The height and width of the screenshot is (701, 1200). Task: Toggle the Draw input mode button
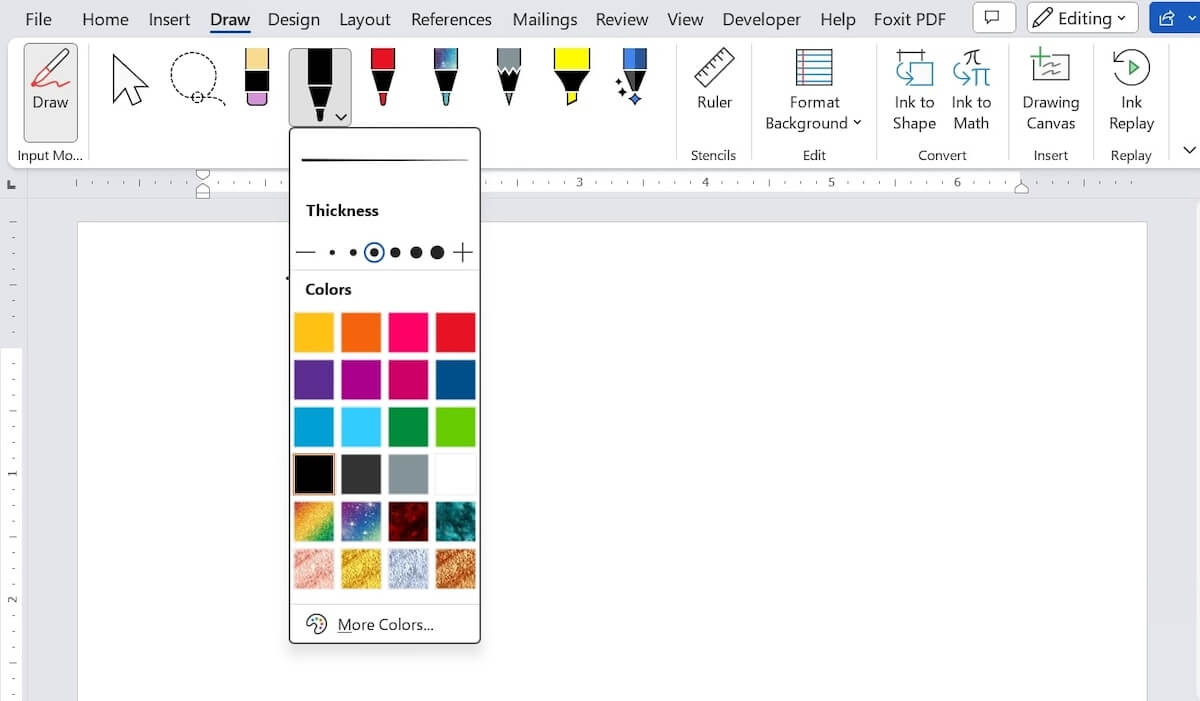tap(50, 92)
